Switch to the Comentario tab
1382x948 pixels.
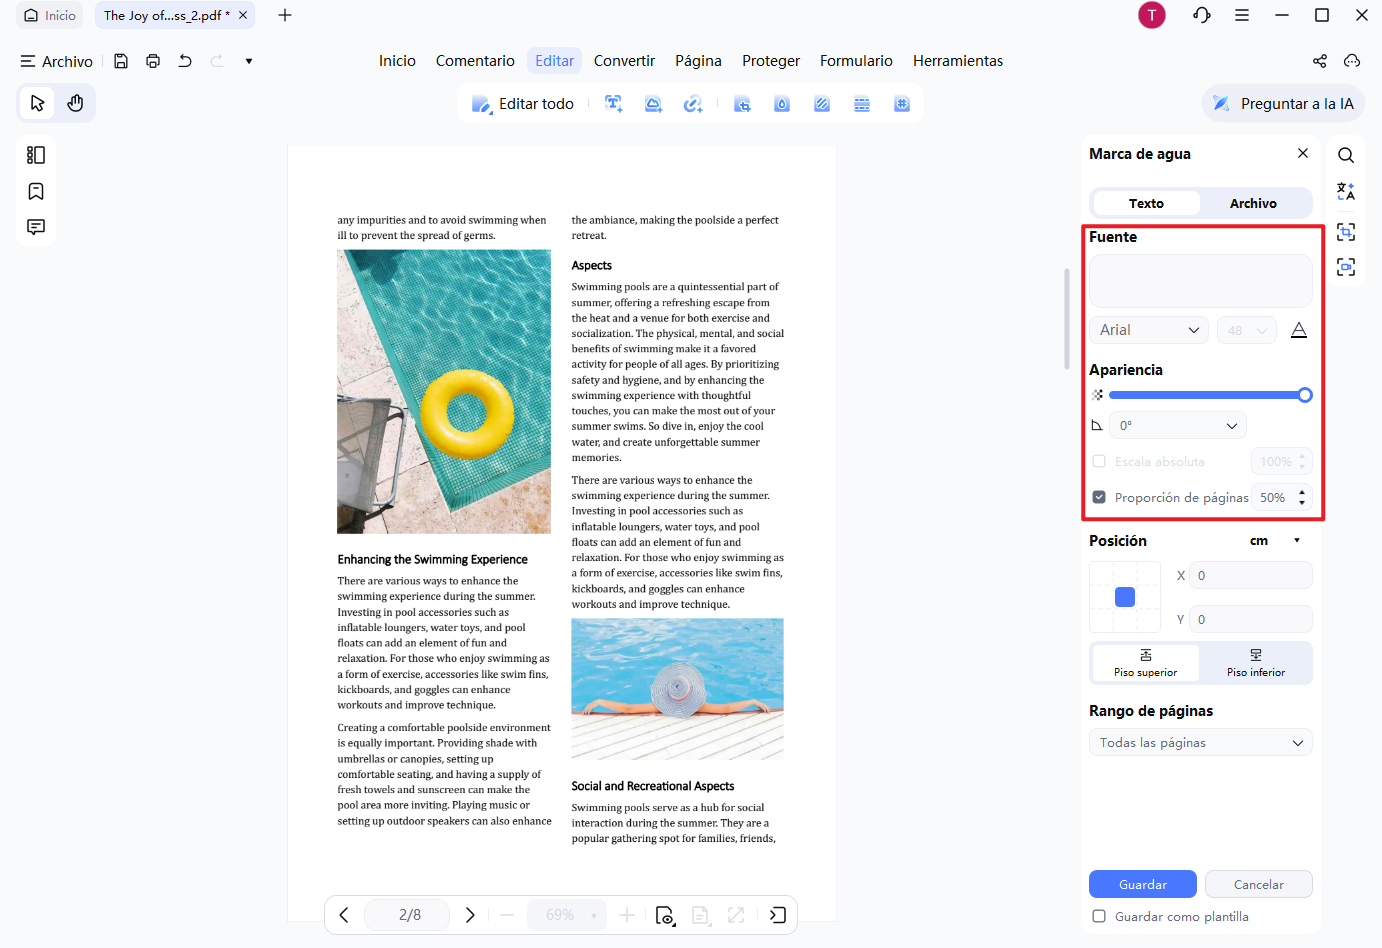tap(475, 61)
